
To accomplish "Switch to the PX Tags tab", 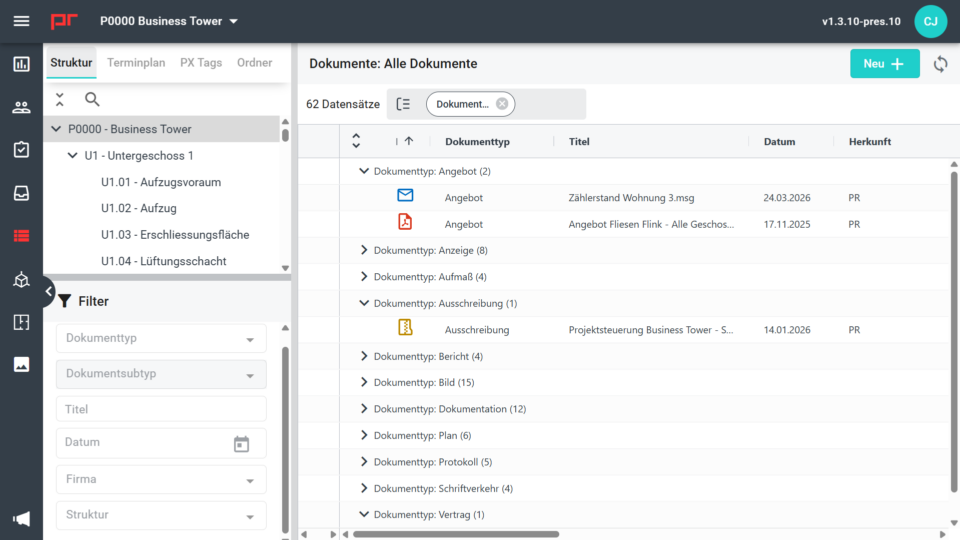I will [201, 63].
